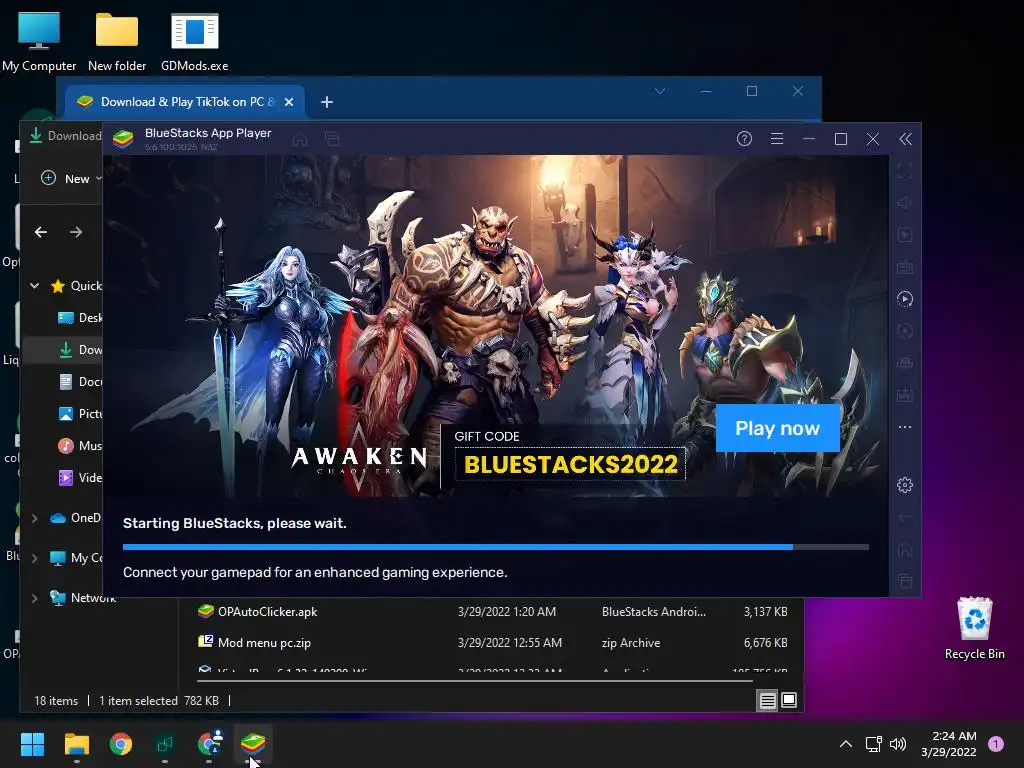Click the volume speaker icon in BlueStacks sidebar

click(904, 203)
